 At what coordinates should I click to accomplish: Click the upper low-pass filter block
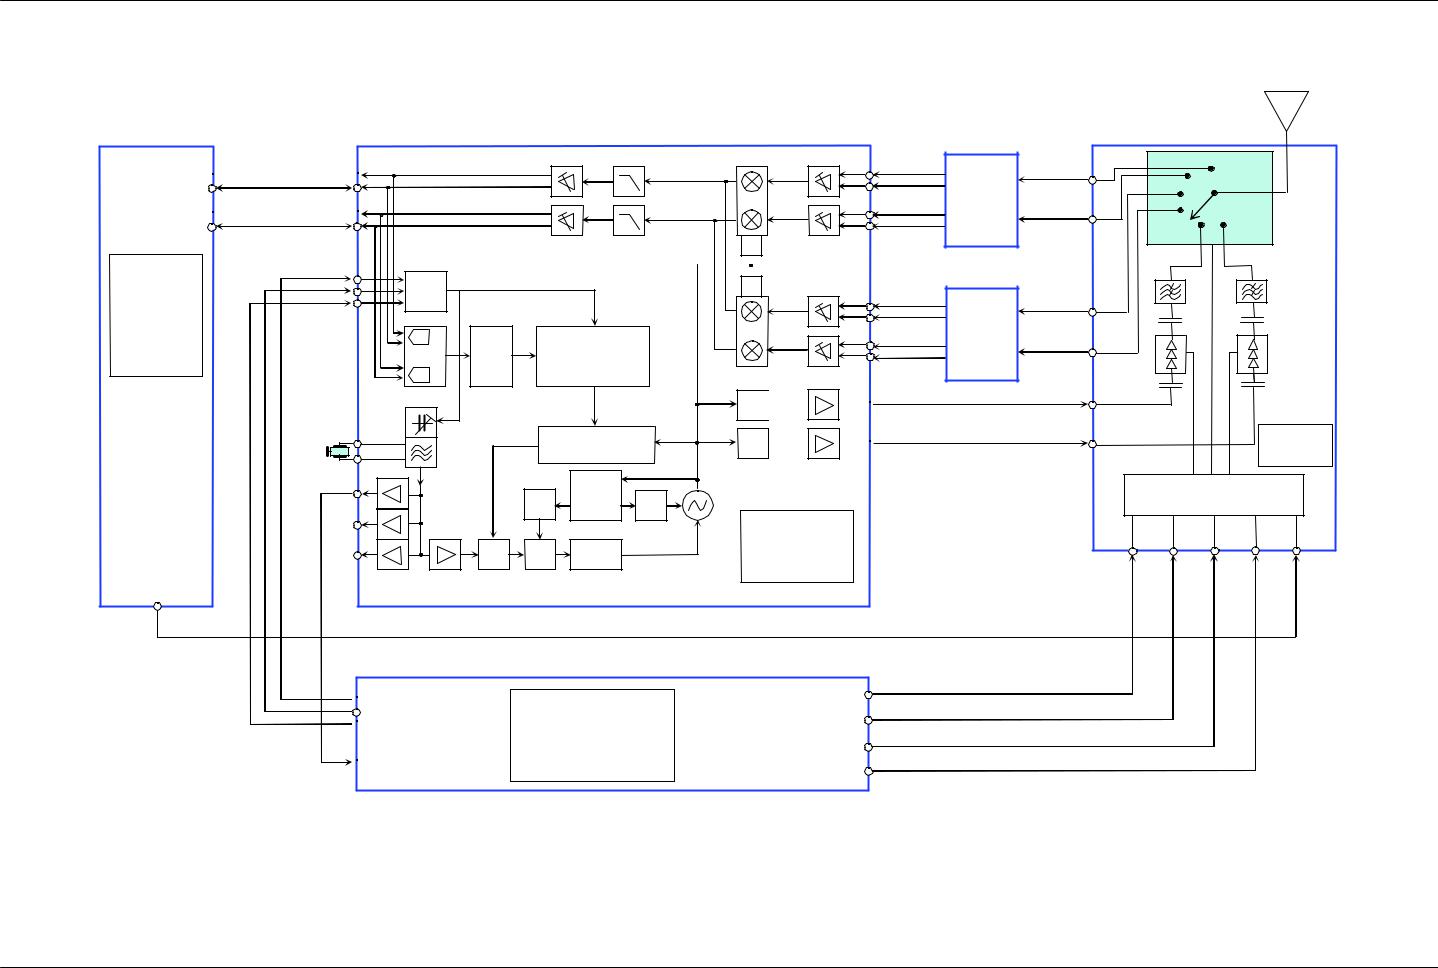629,182
